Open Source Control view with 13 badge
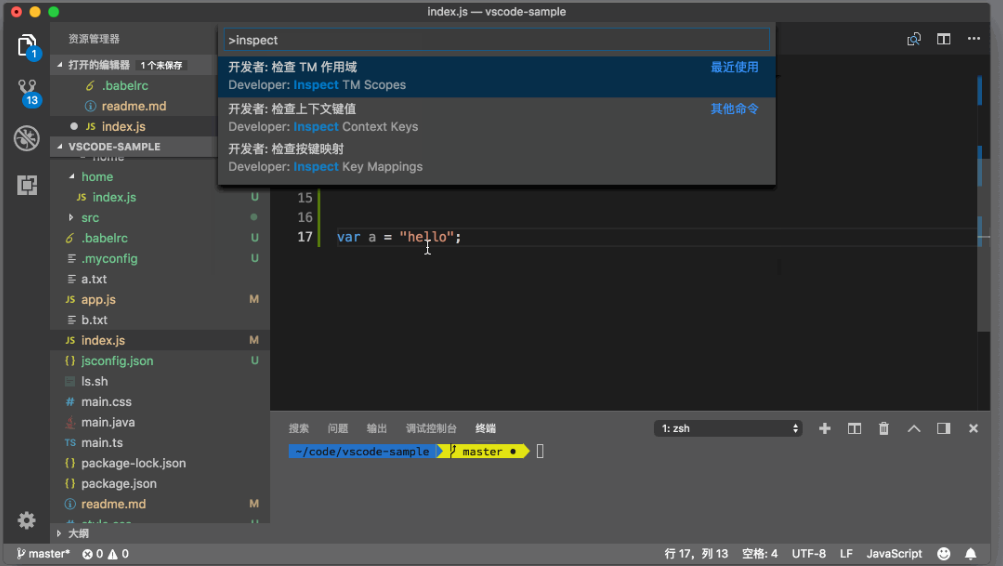This screenshot has width=1003, height=566. click(26, 92)
